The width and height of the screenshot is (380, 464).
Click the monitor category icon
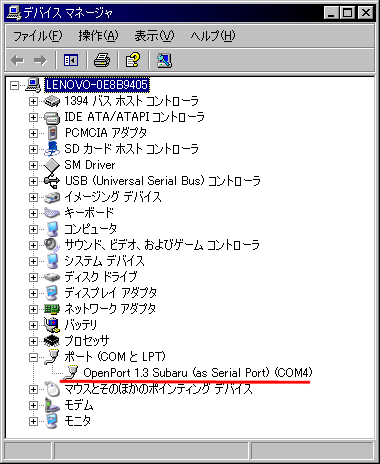(52, 421)
